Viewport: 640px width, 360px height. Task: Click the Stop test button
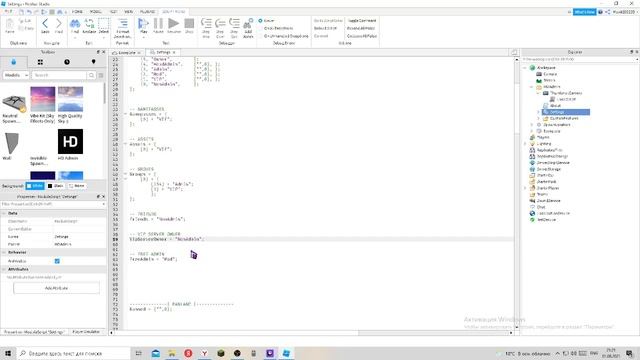point(189,24)
